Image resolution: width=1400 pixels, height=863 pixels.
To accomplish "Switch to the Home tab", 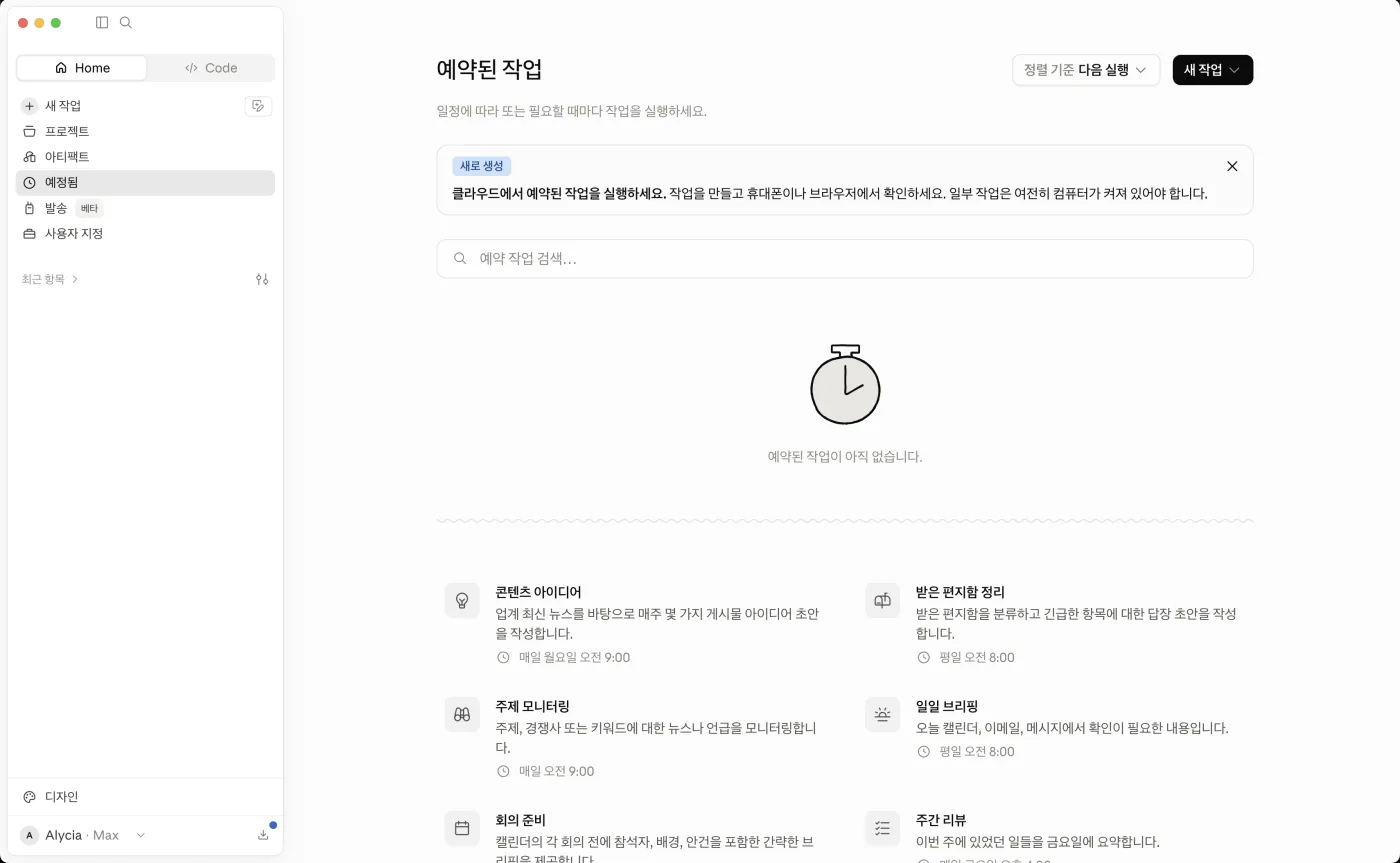I will 82,68.
